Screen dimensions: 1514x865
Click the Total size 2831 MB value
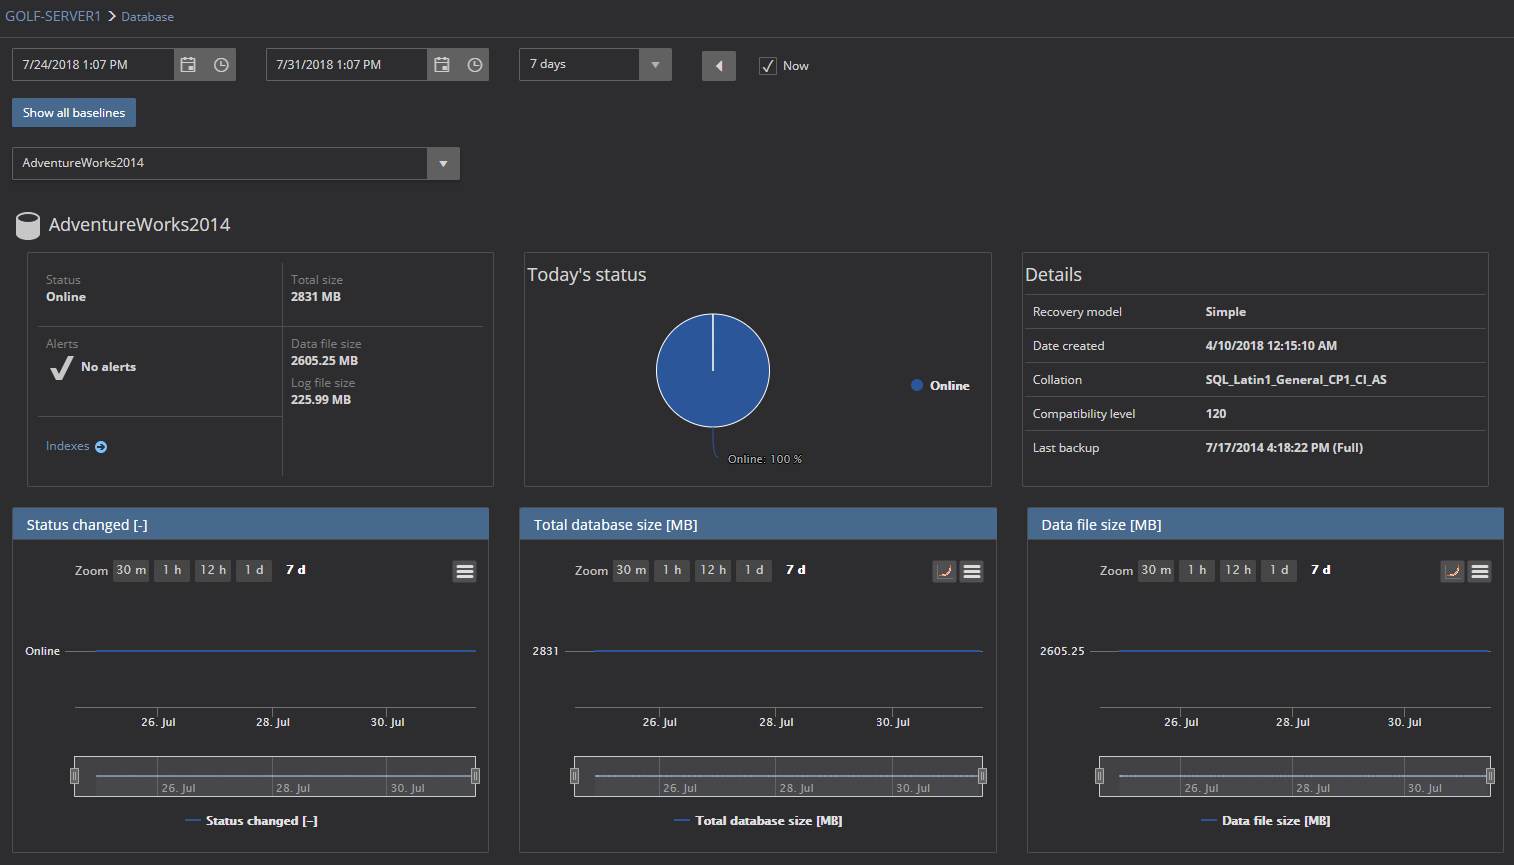click(x=316, y=297)
